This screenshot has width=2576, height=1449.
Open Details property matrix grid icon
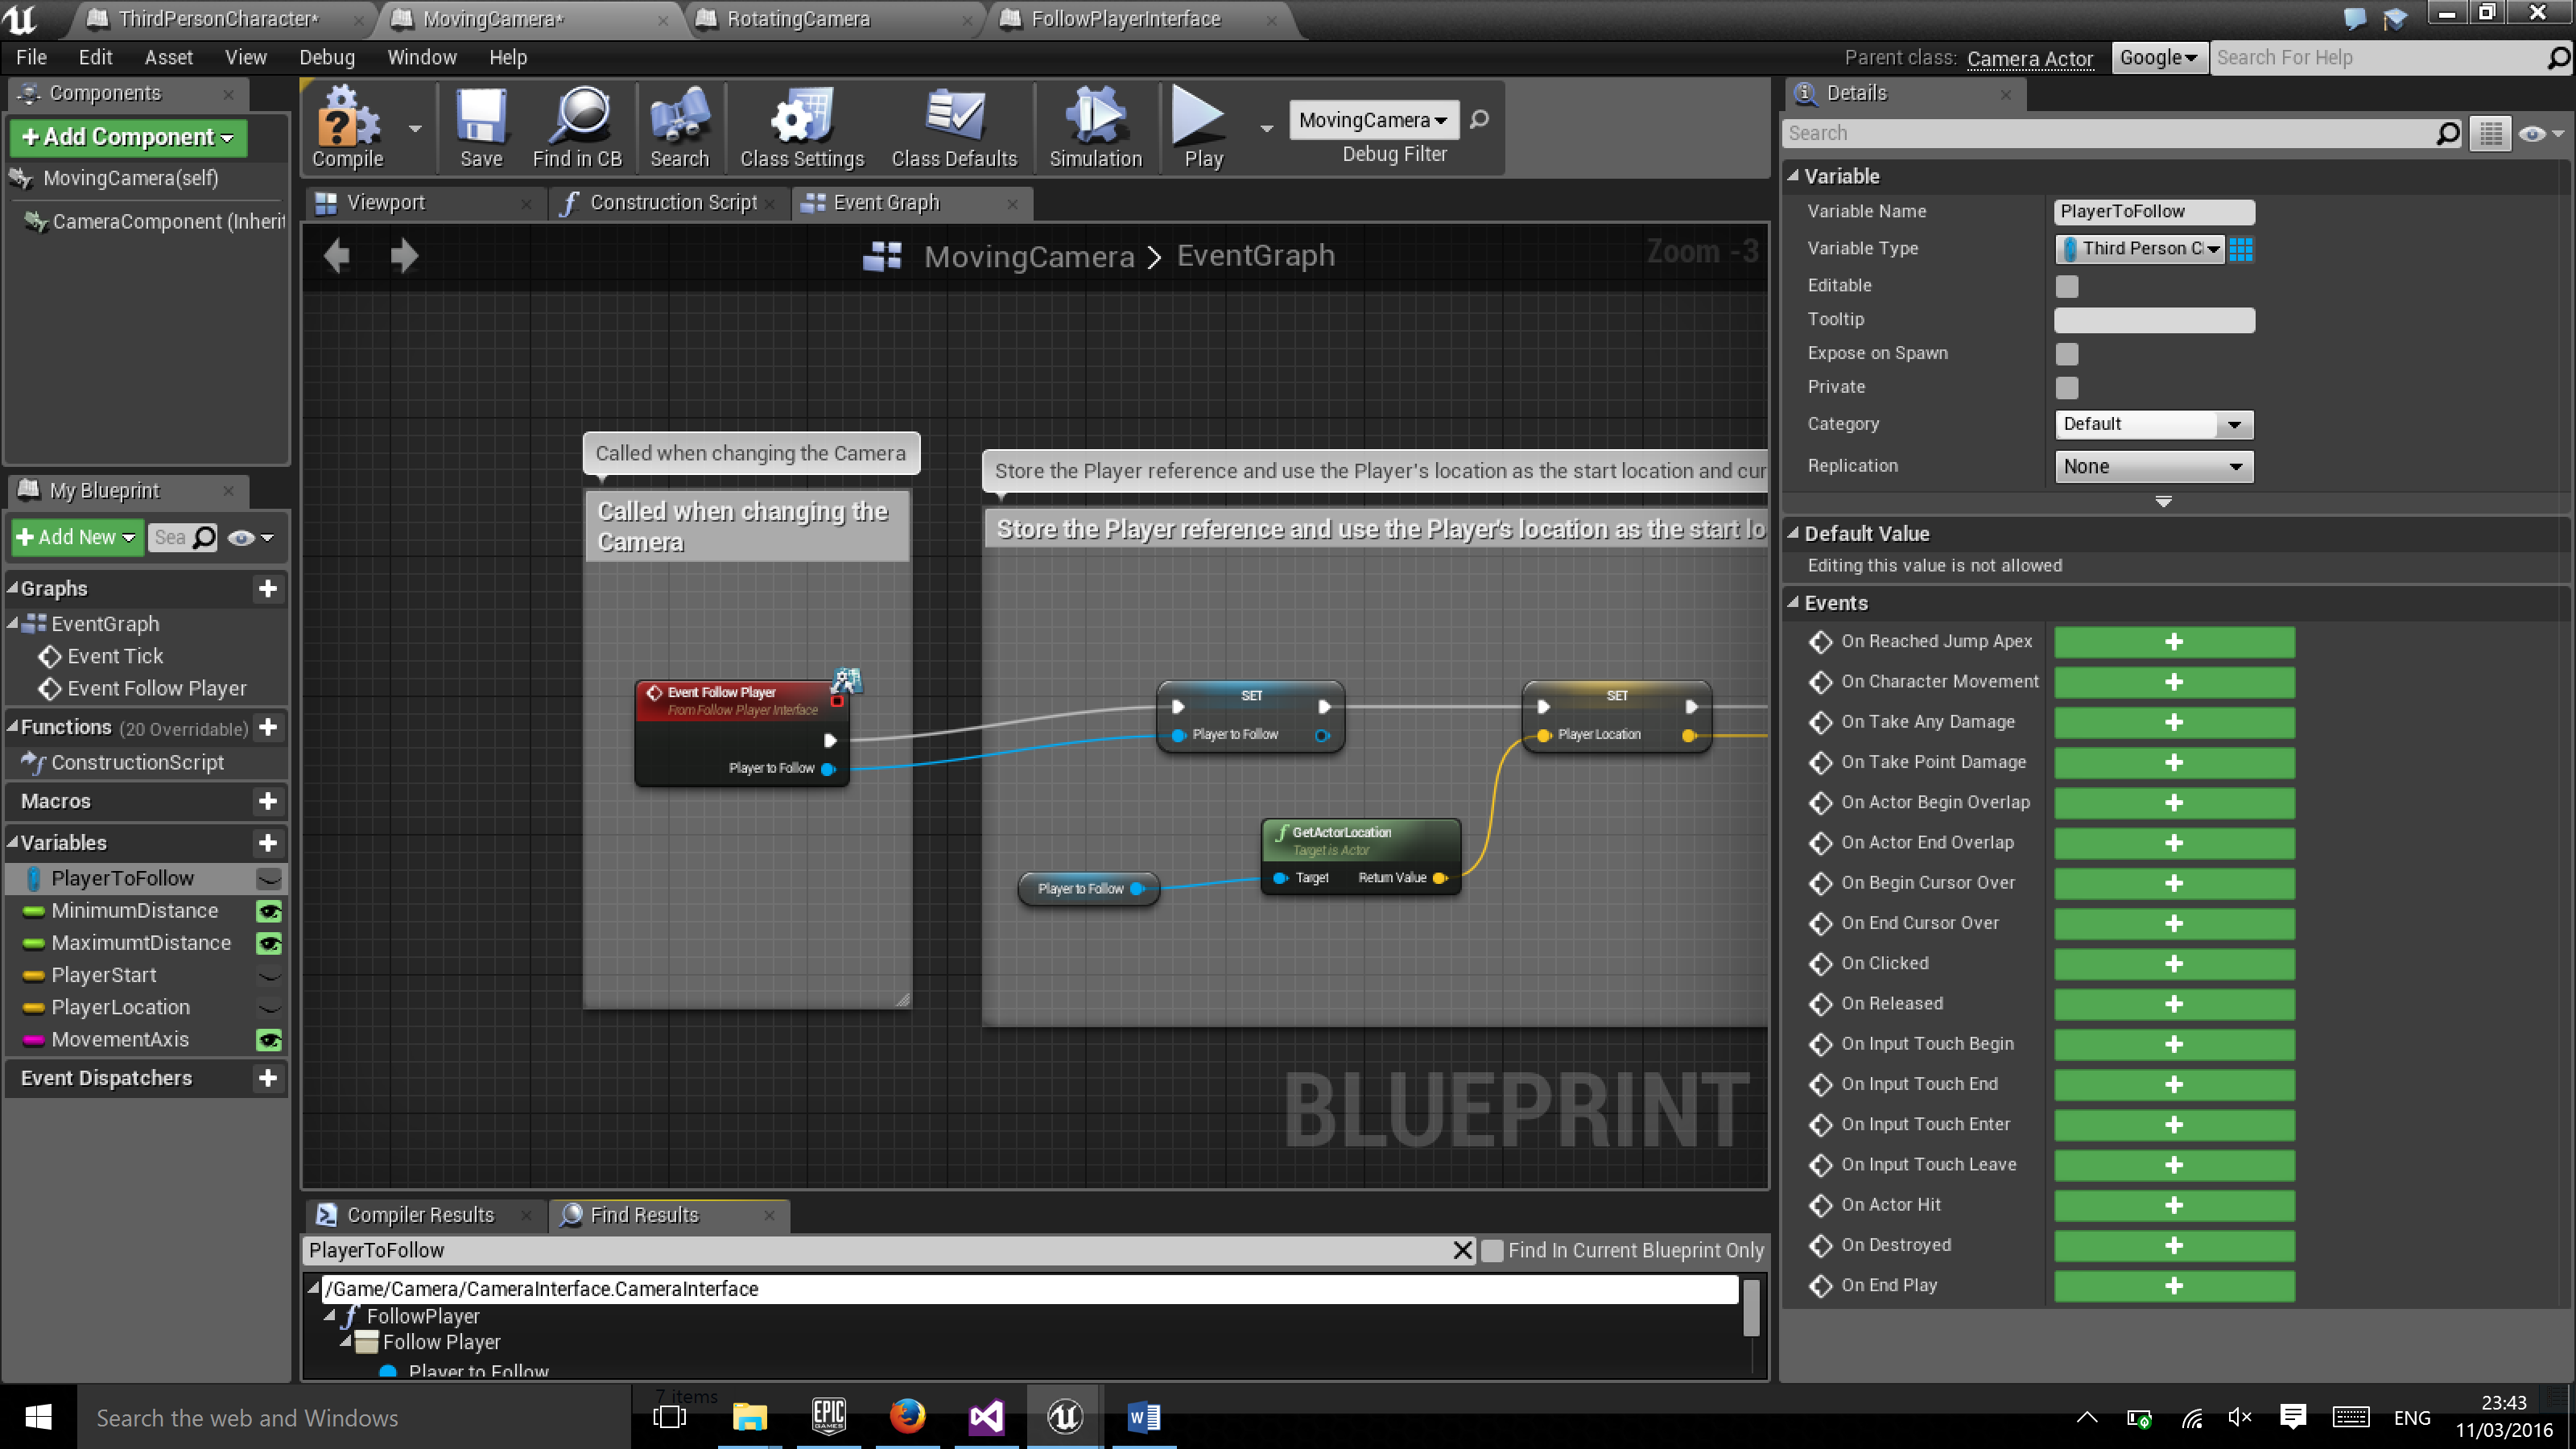coord(2491,133)
